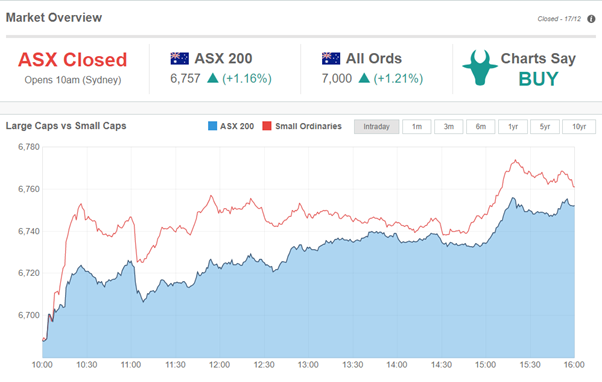Show the 5yr chart range
Viewport: 602px width, 382px height.
pyautogui.click(x=544, y=127)
